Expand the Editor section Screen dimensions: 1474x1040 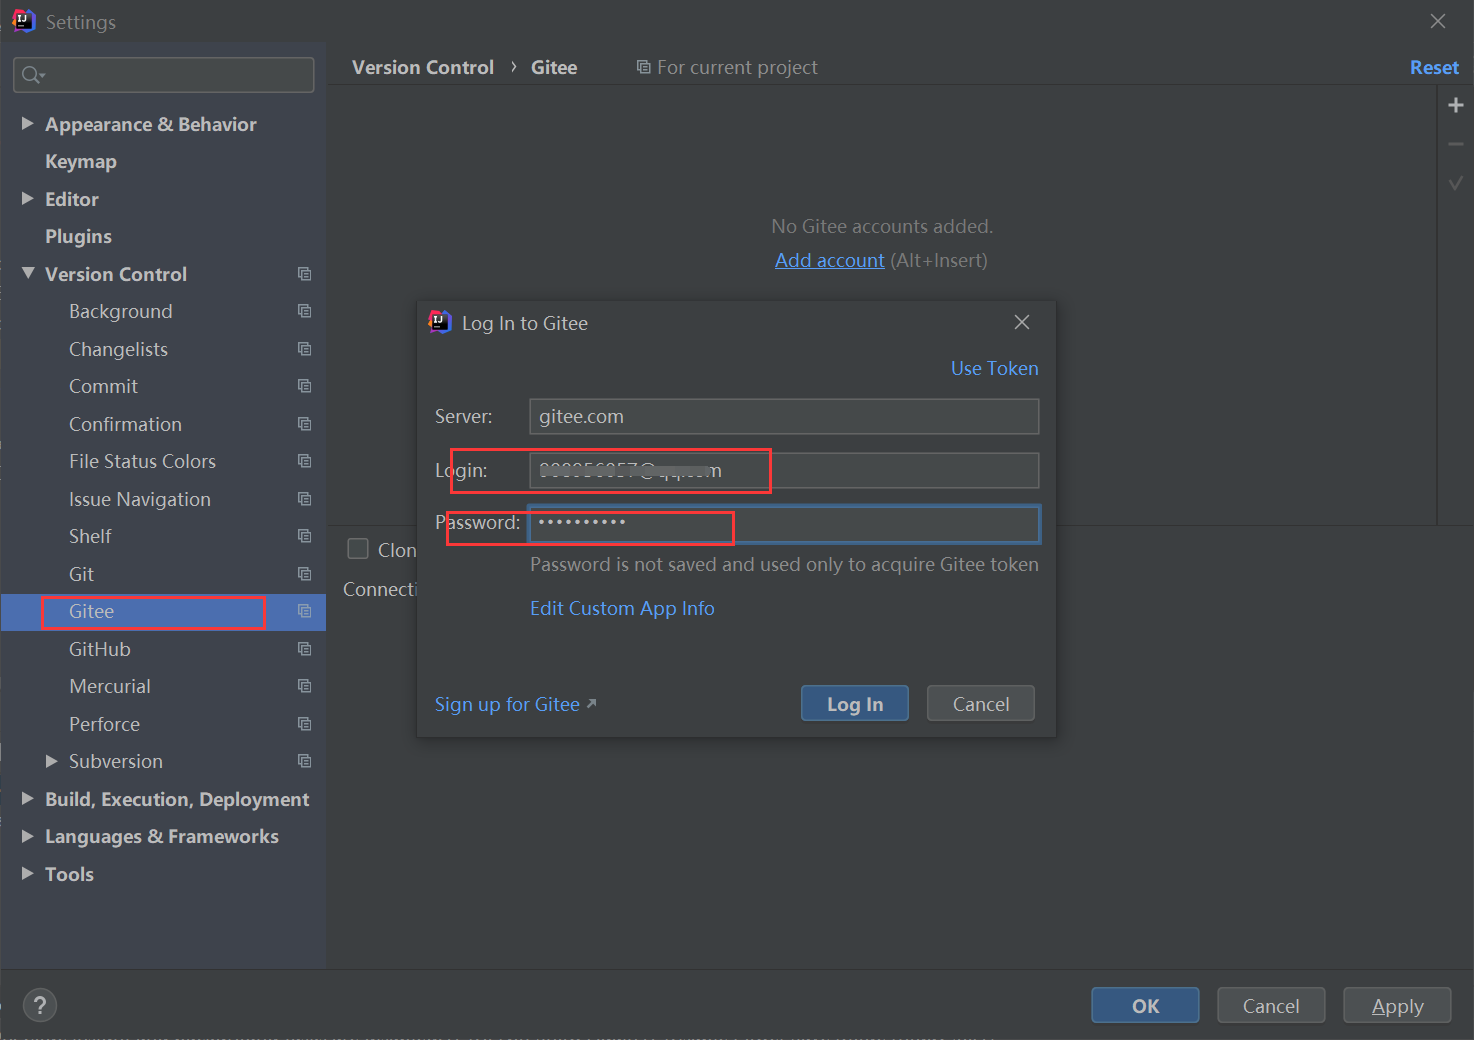pos(28,198)
